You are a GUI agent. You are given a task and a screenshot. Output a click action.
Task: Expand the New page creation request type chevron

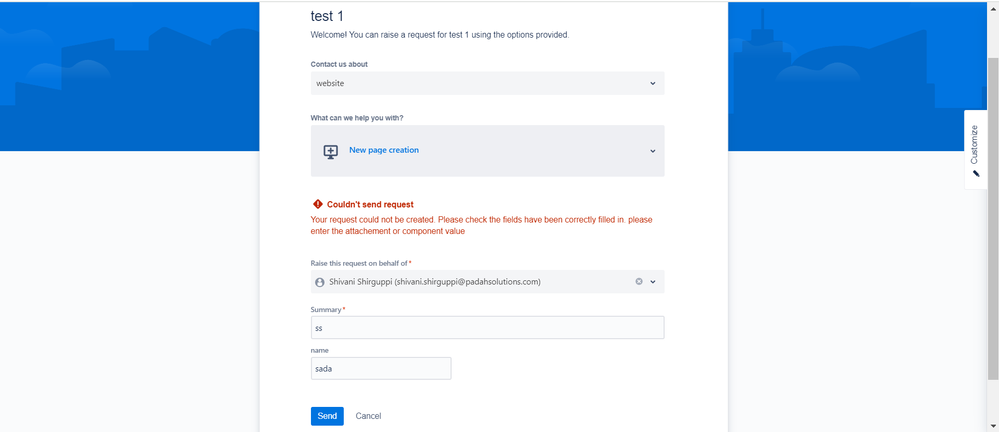click(x=652, y=151)
